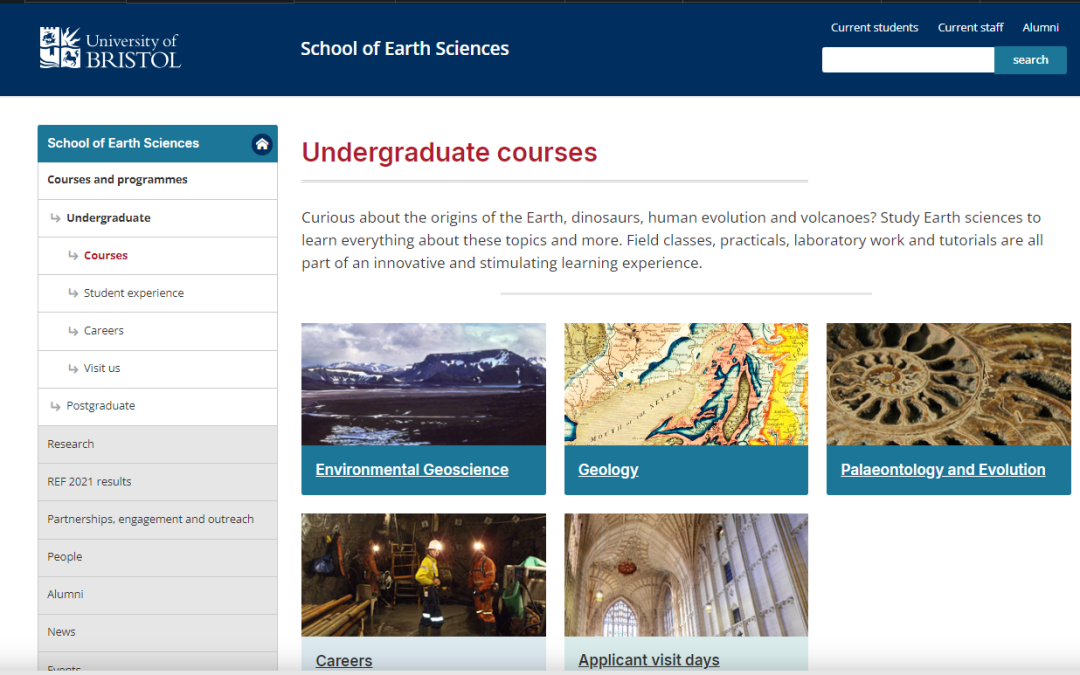This screenshot has width=1080, height=675.
Task: Open the Current students link
Action: coord(874,28)
